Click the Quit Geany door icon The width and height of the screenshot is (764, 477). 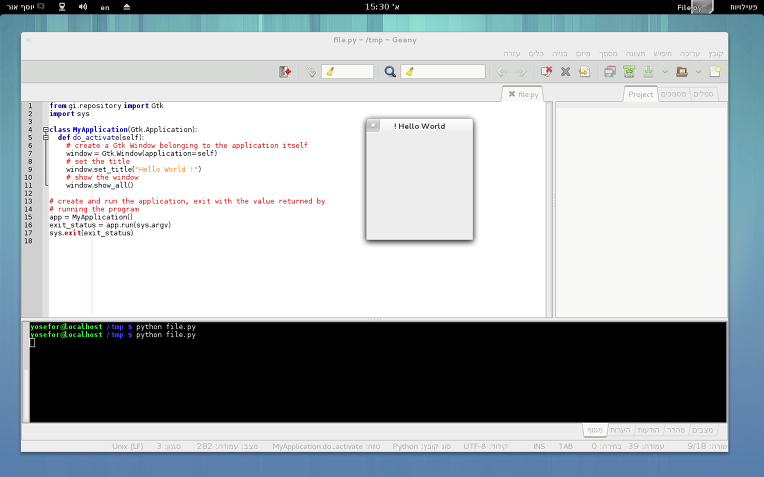click(x=285, y=72)
